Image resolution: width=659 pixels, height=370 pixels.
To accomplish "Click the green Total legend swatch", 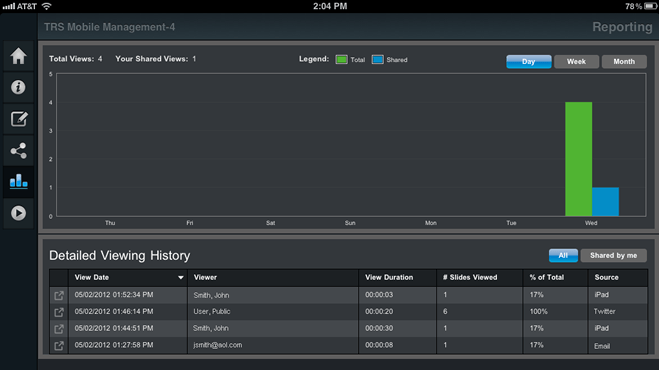I will [341, 60].
